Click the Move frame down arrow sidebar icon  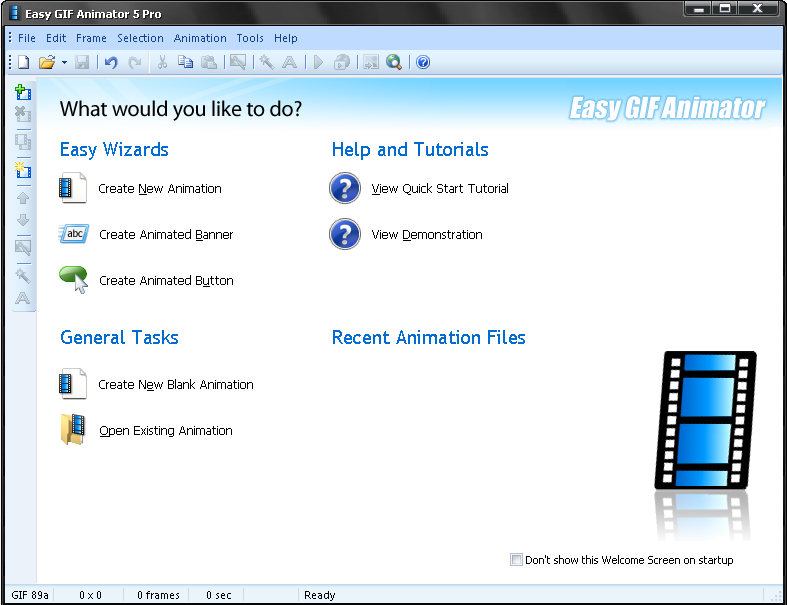[23, 220]
